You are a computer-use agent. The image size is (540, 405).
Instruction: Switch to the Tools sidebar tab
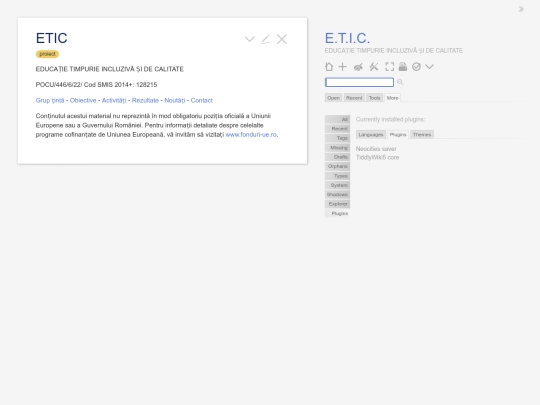[x=374, y=98]
